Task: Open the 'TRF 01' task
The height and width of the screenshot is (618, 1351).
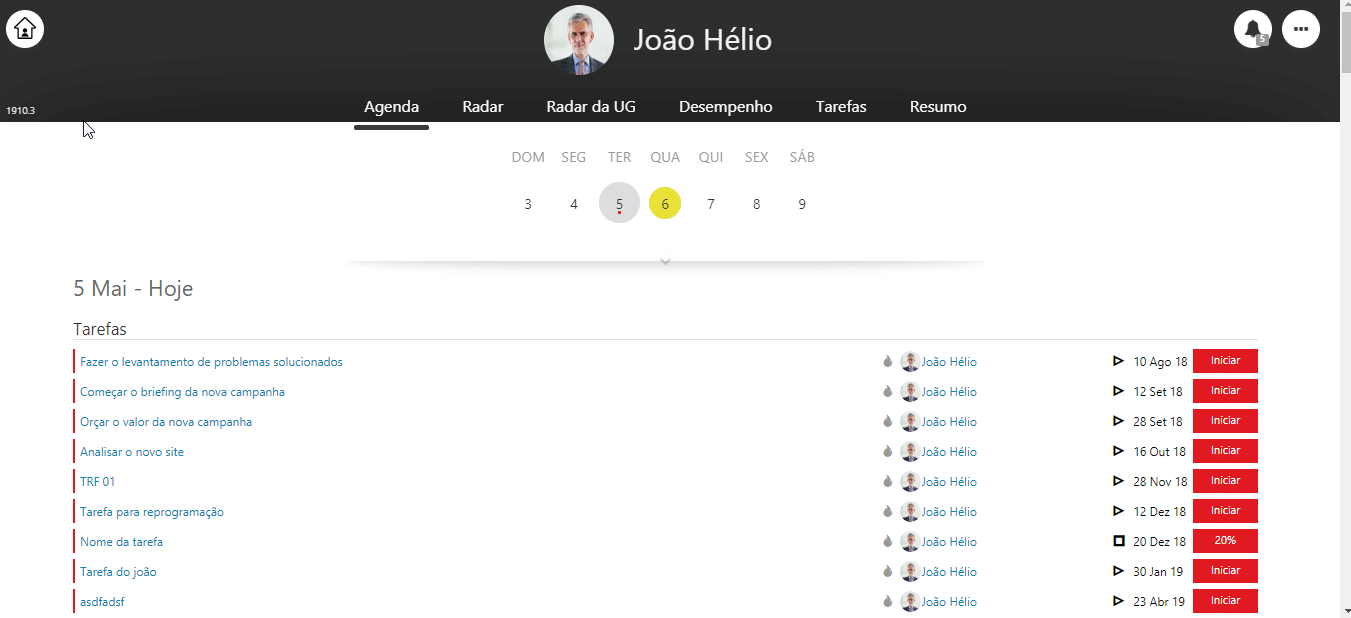Action: (98, 482)
